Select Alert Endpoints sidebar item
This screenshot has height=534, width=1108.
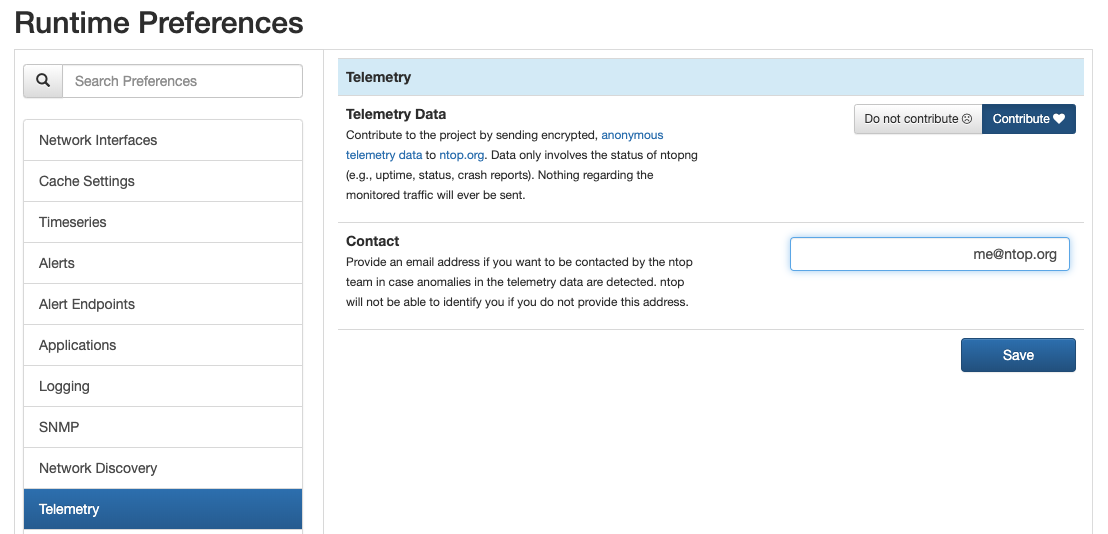pyautogui.click(x=163, y=304)
